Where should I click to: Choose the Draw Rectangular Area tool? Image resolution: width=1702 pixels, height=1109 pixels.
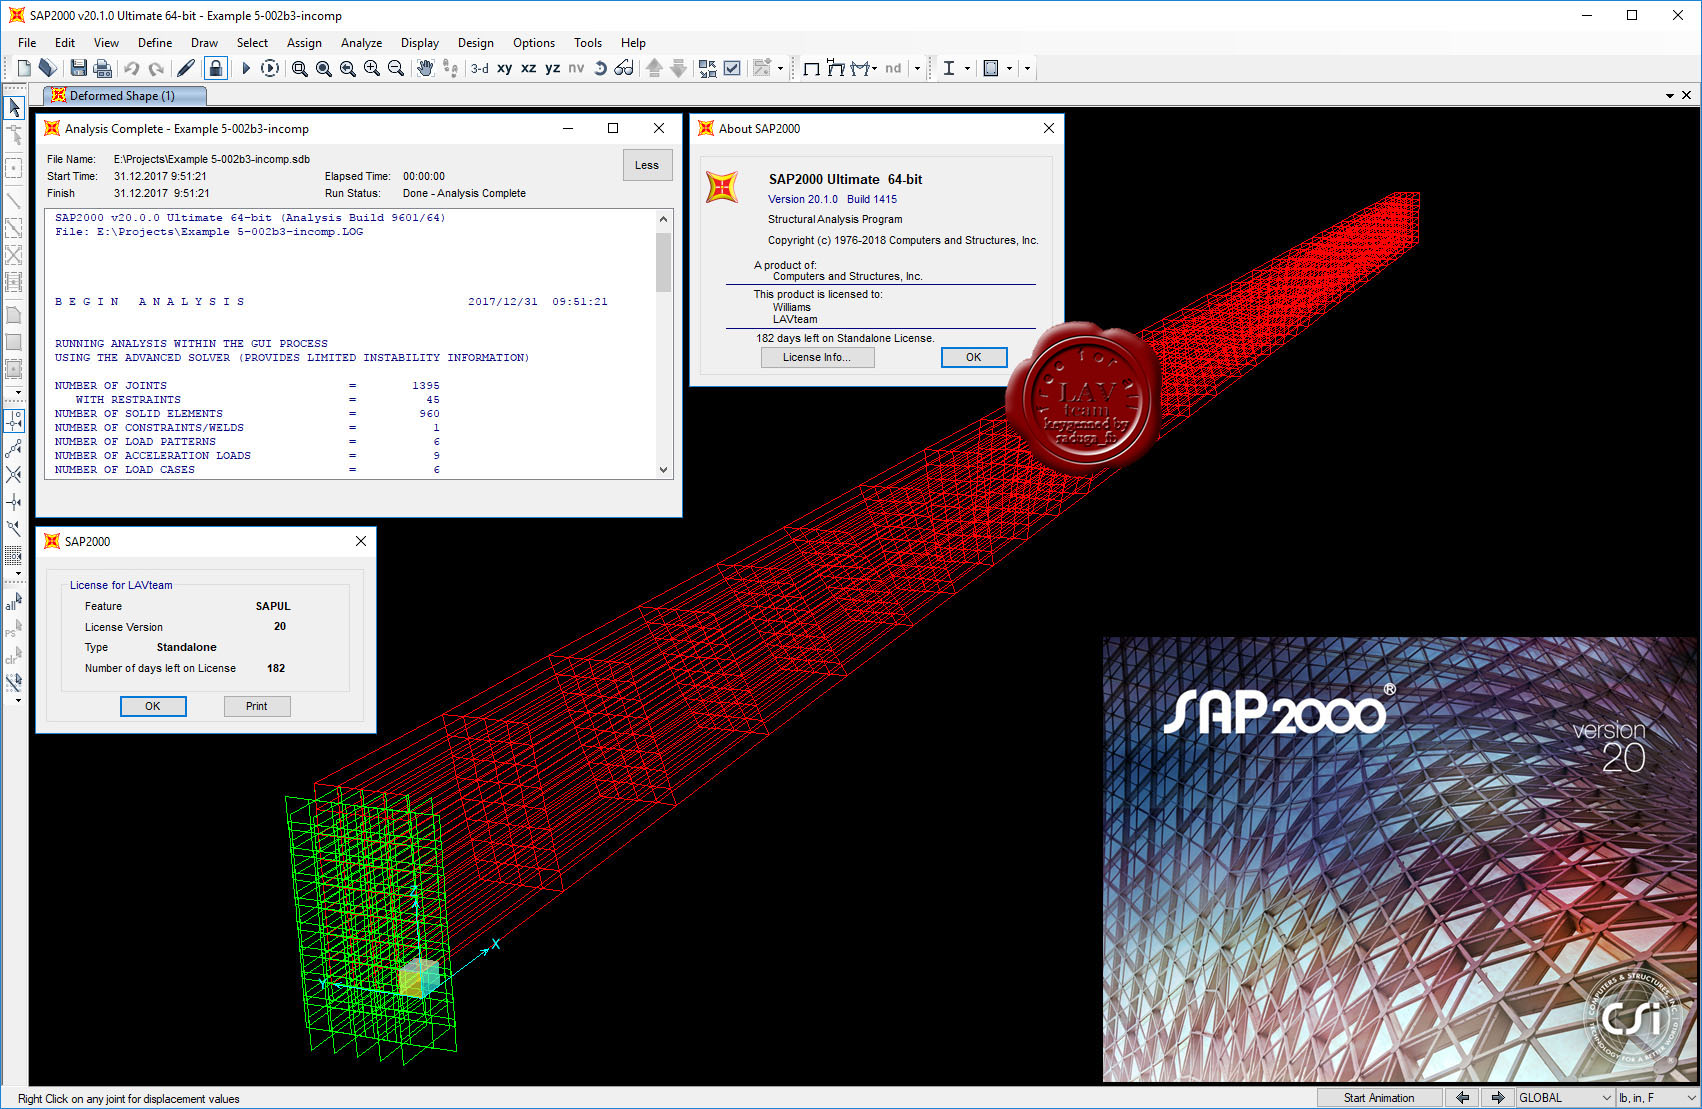coord(14,342)
